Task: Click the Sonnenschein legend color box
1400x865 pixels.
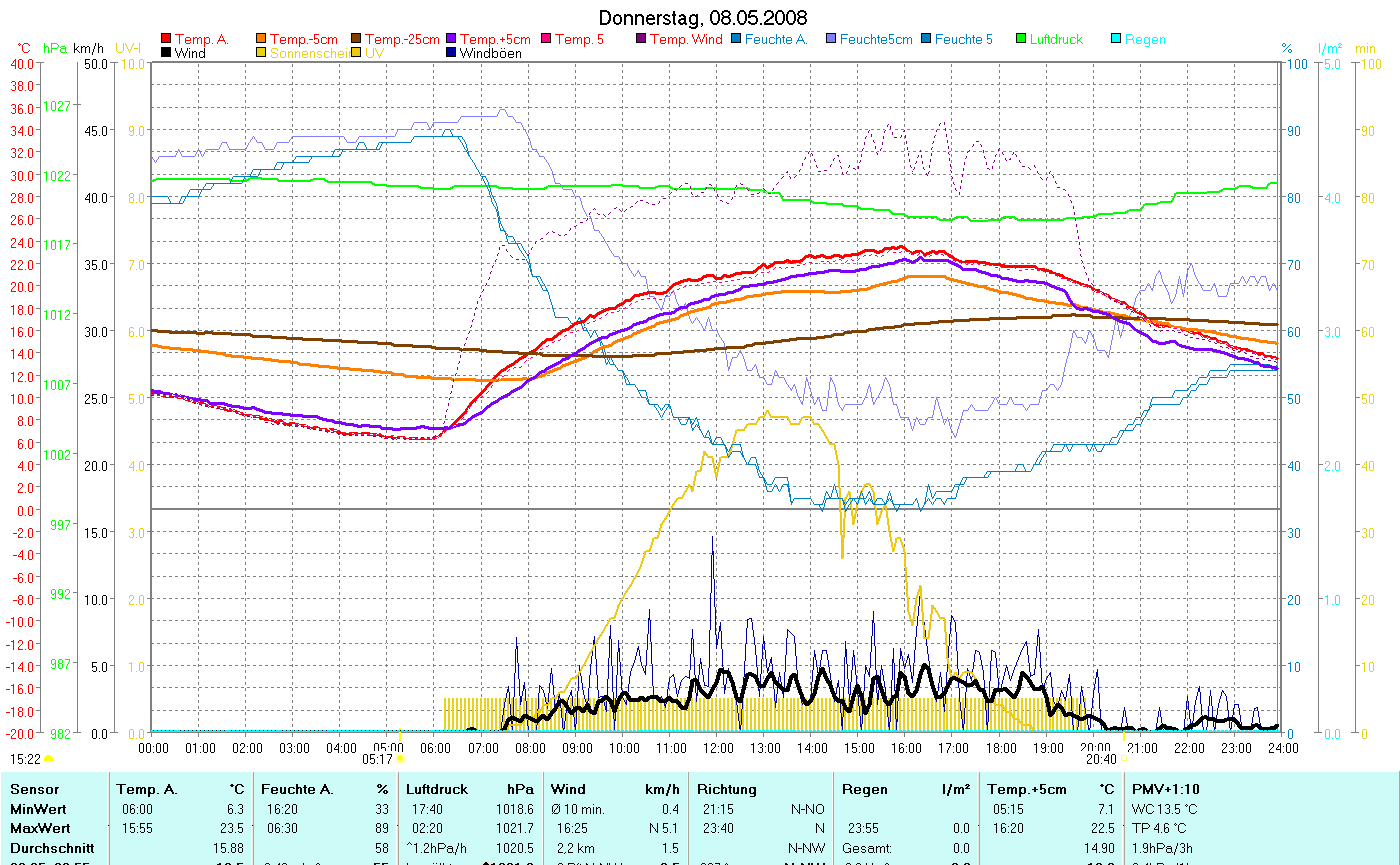Action: [262, 53]
